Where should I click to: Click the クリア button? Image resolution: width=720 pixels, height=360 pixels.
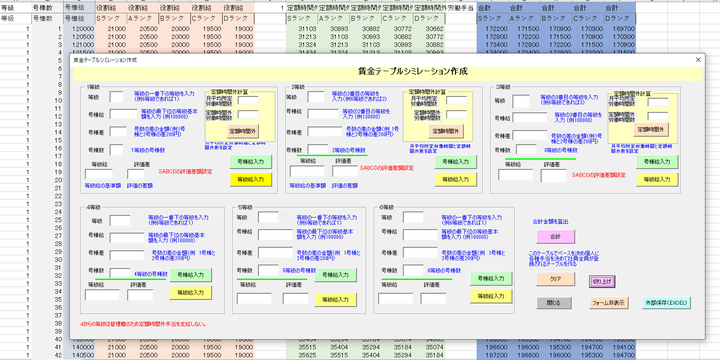coord(556,279)
